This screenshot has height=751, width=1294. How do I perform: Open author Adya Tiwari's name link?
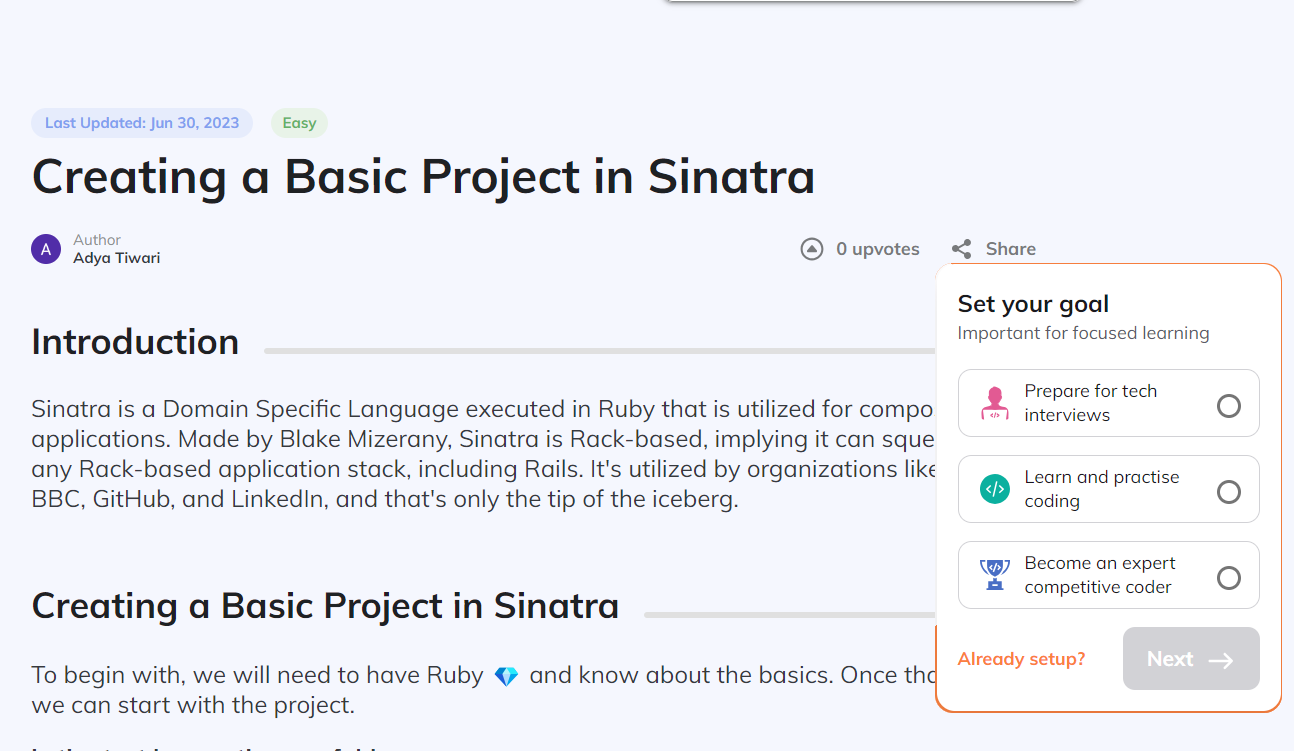tap(116, 258)
